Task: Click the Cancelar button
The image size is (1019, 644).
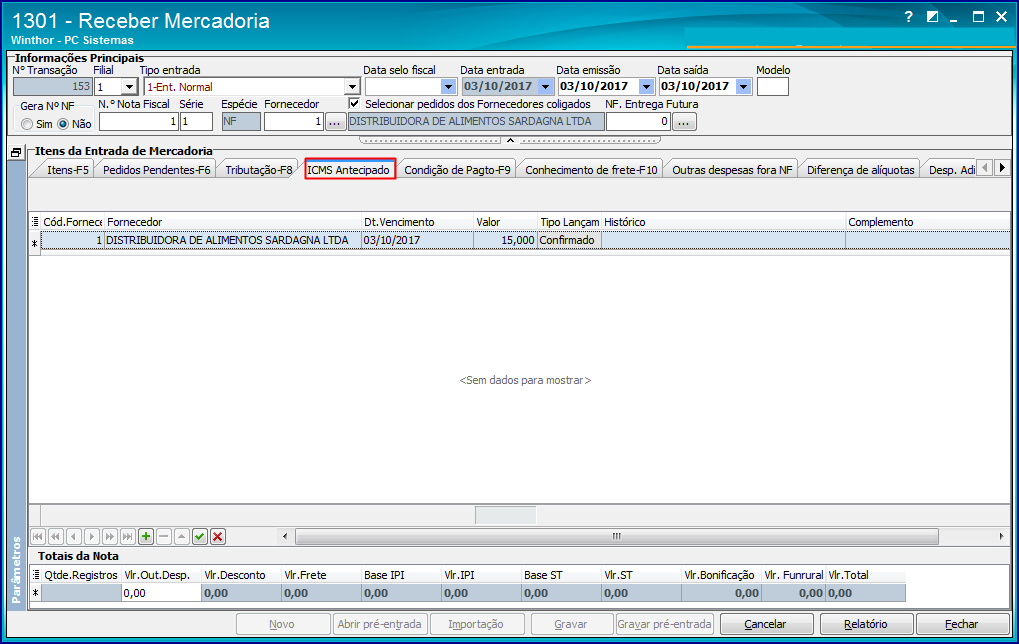Action: (x=765, y=624)
